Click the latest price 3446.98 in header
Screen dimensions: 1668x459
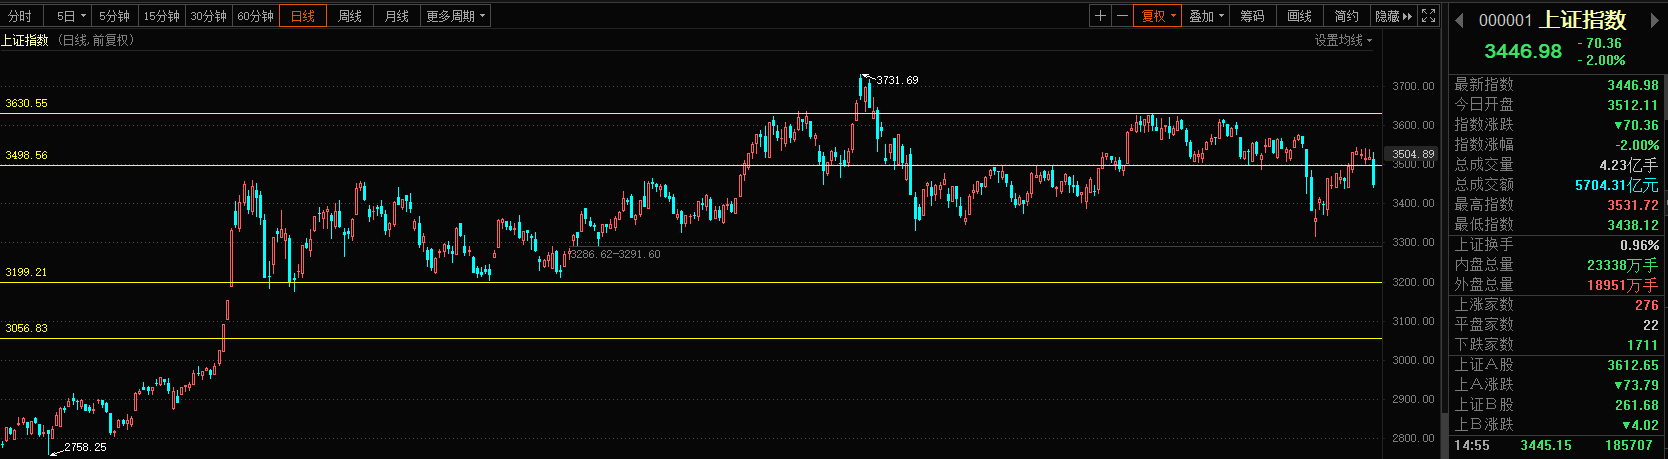tap(1523, 51)
